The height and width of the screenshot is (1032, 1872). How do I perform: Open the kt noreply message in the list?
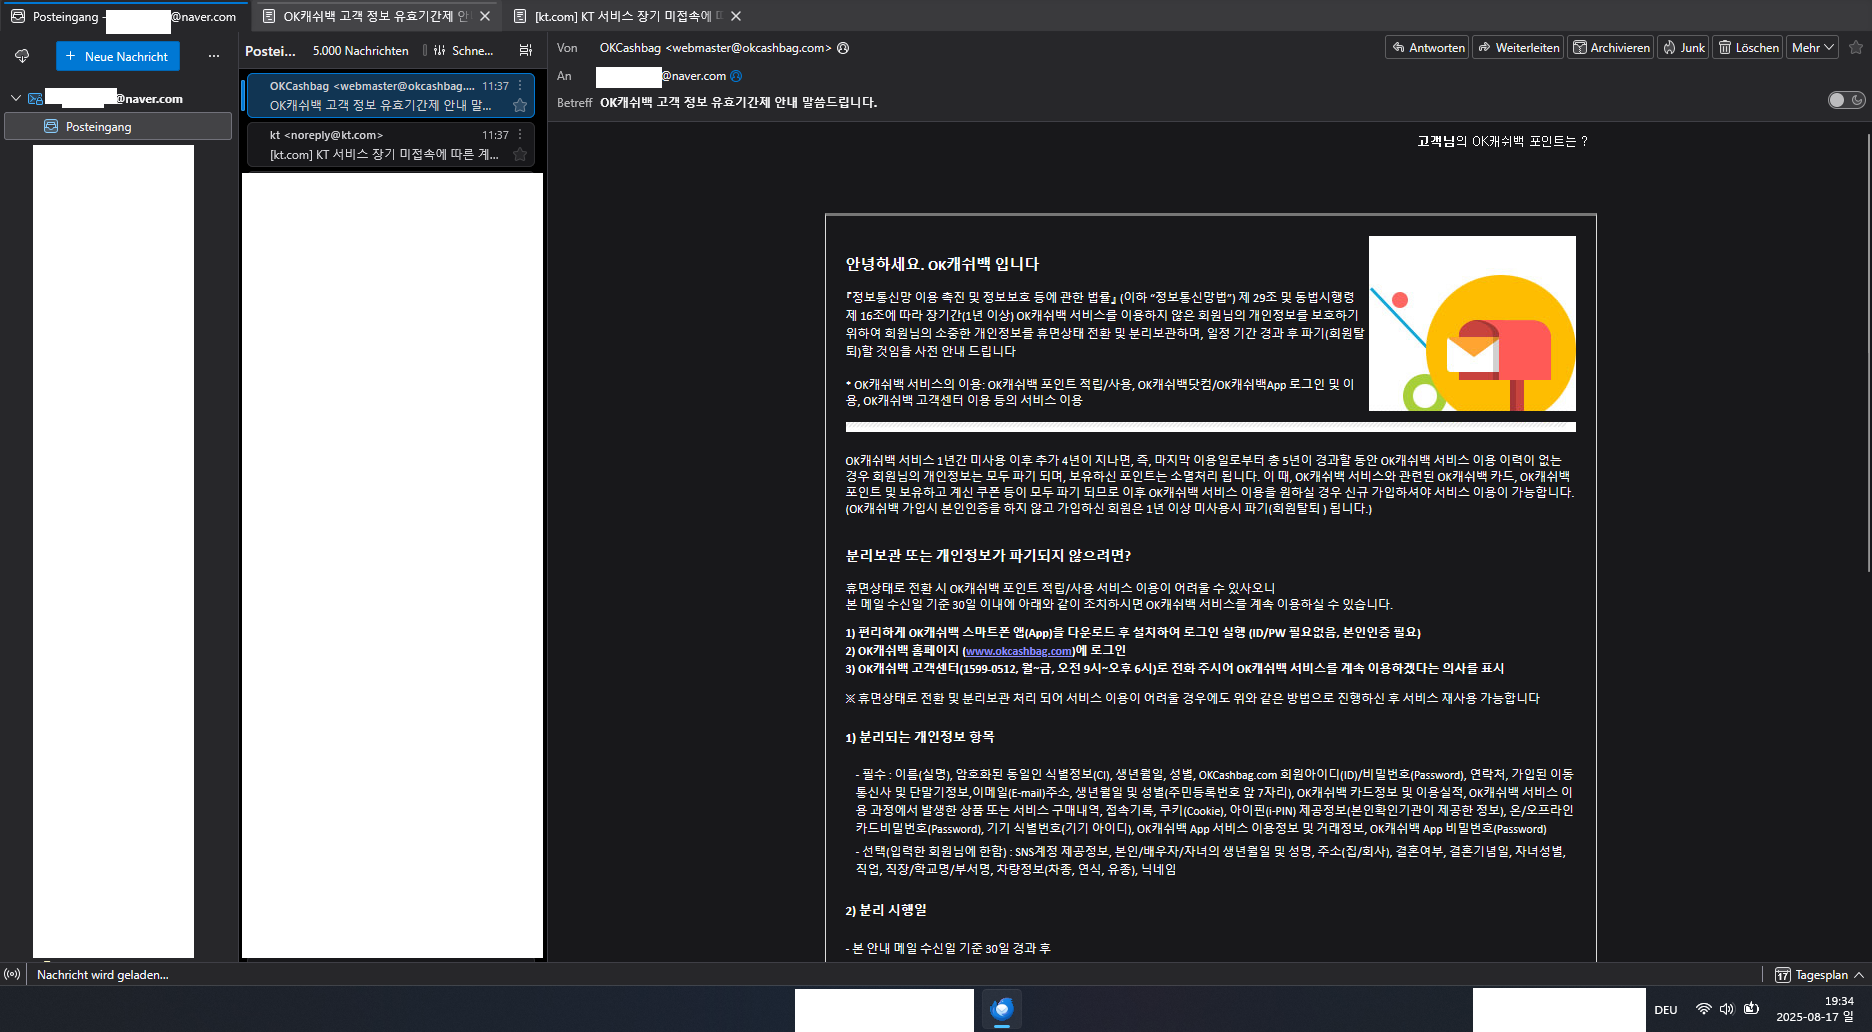(x=390, y=144)
